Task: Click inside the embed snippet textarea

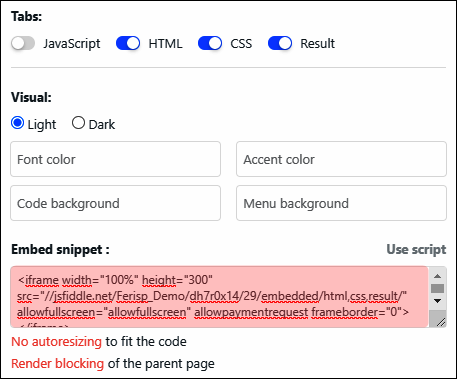Action: 219,297
